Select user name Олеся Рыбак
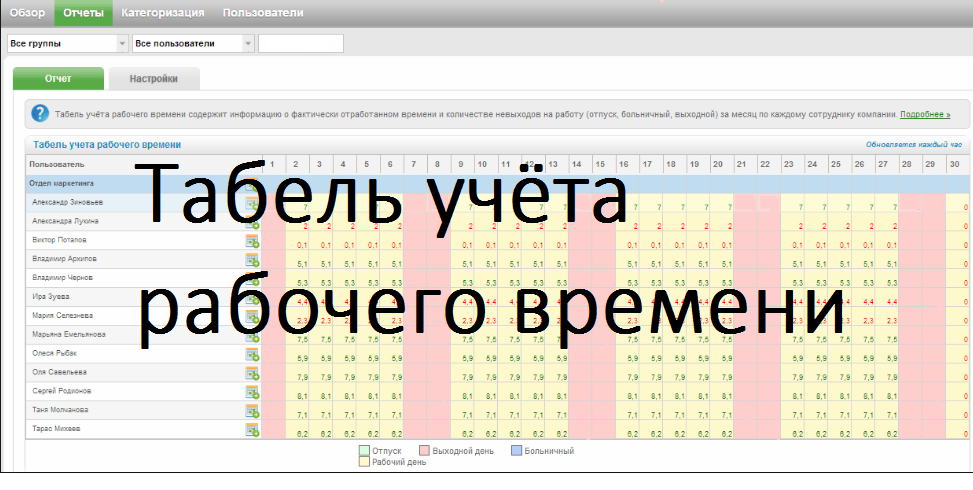Viewport: 973px width, 490px height. [x=55, y=353]
